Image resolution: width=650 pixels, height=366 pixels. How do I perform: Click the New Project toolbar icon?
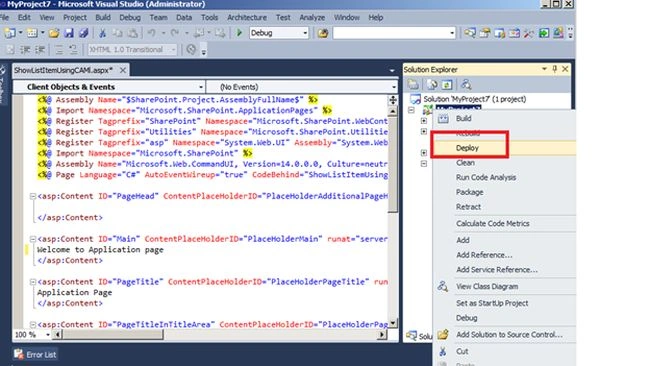[x=10, y=33]
